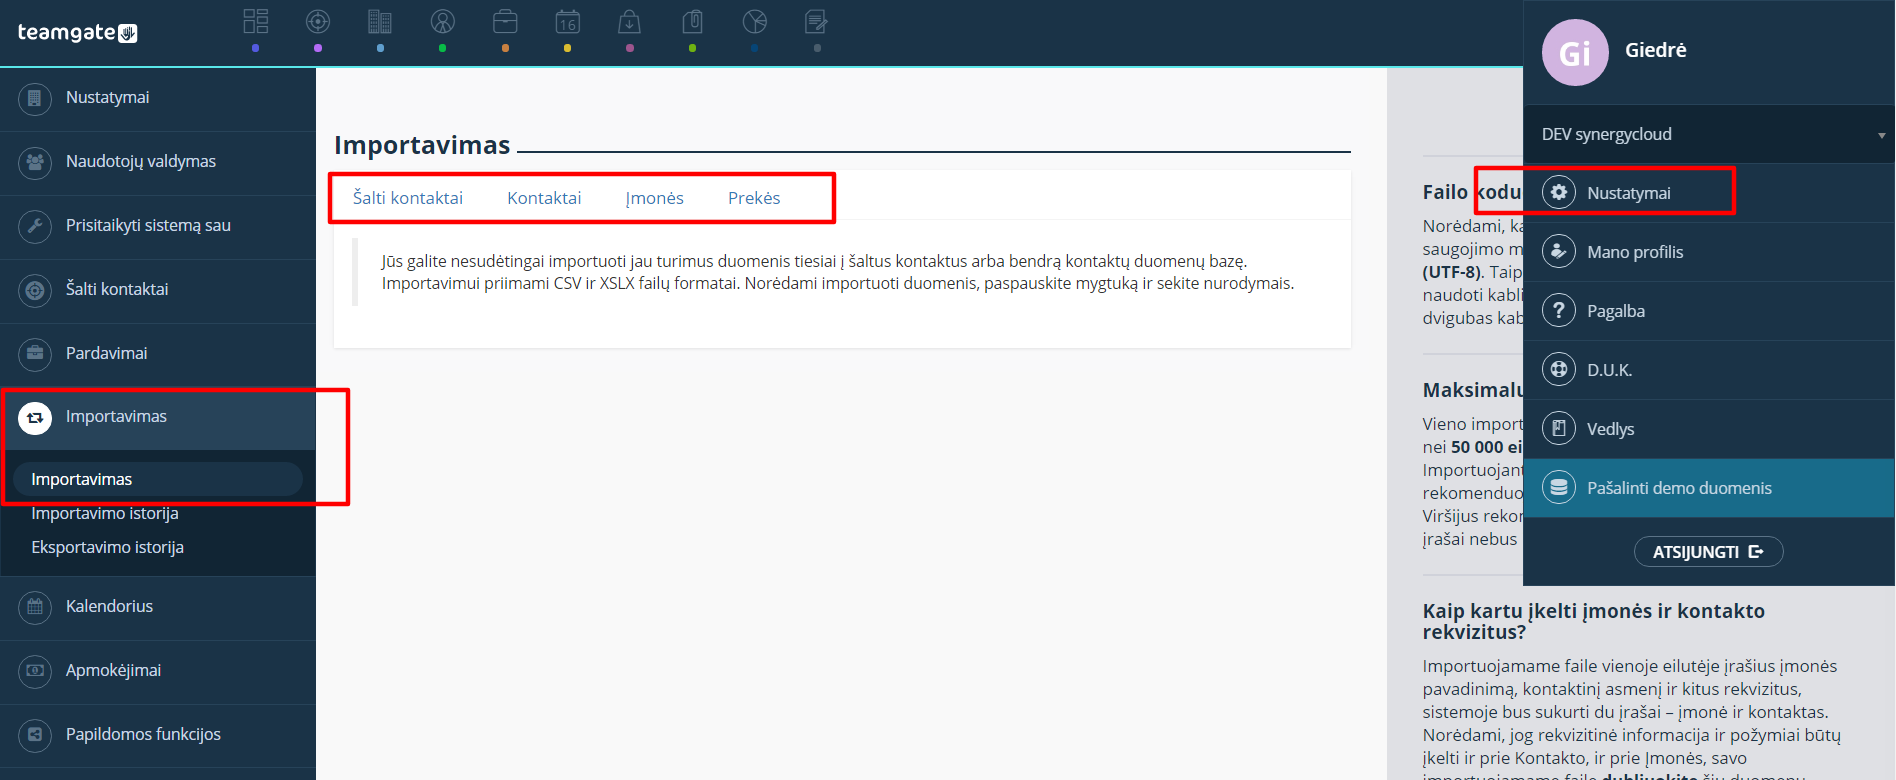Screen dimensions: 1896x780
Task: Click the Šalti kontaktai sidebar target icon
Action: (35, 290)
